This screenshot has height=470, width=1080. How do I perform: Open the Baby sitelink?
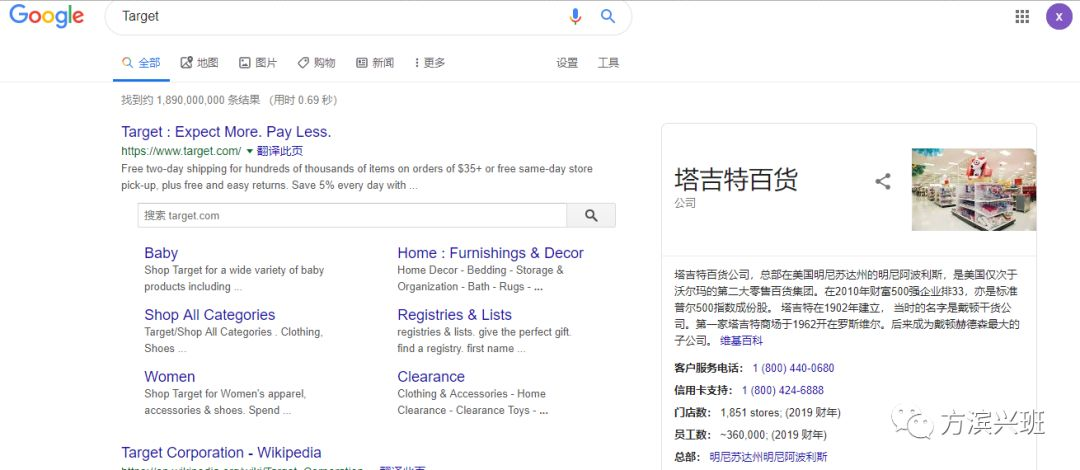pos(161,253)
